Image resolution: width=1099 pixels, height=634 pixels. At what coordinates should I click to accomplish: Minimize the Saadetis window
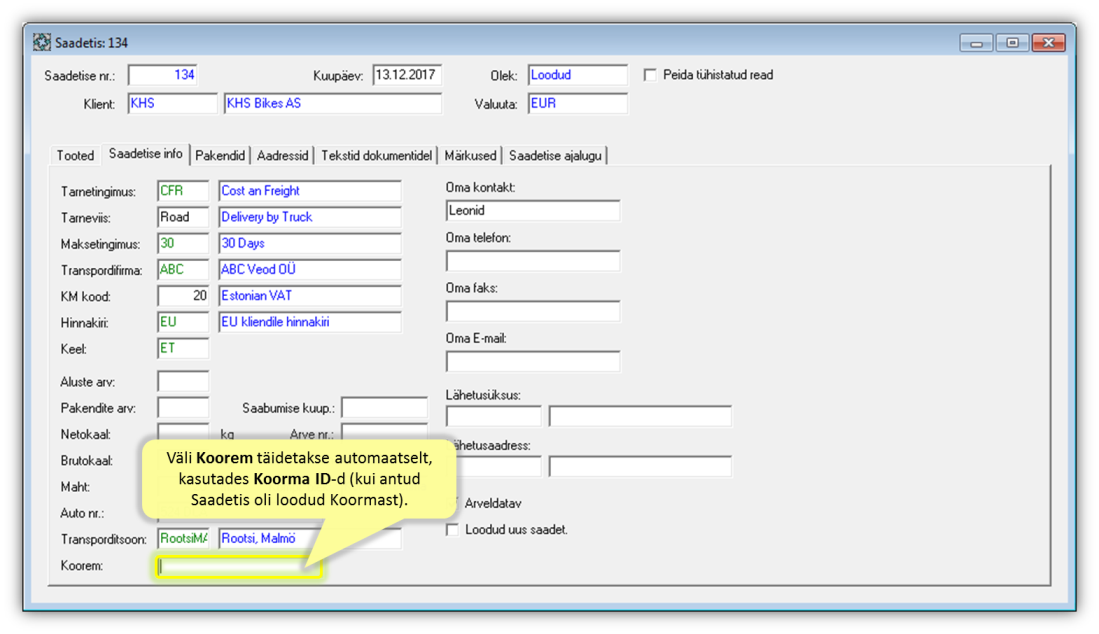pyautogui.click(x=976, y=43)
